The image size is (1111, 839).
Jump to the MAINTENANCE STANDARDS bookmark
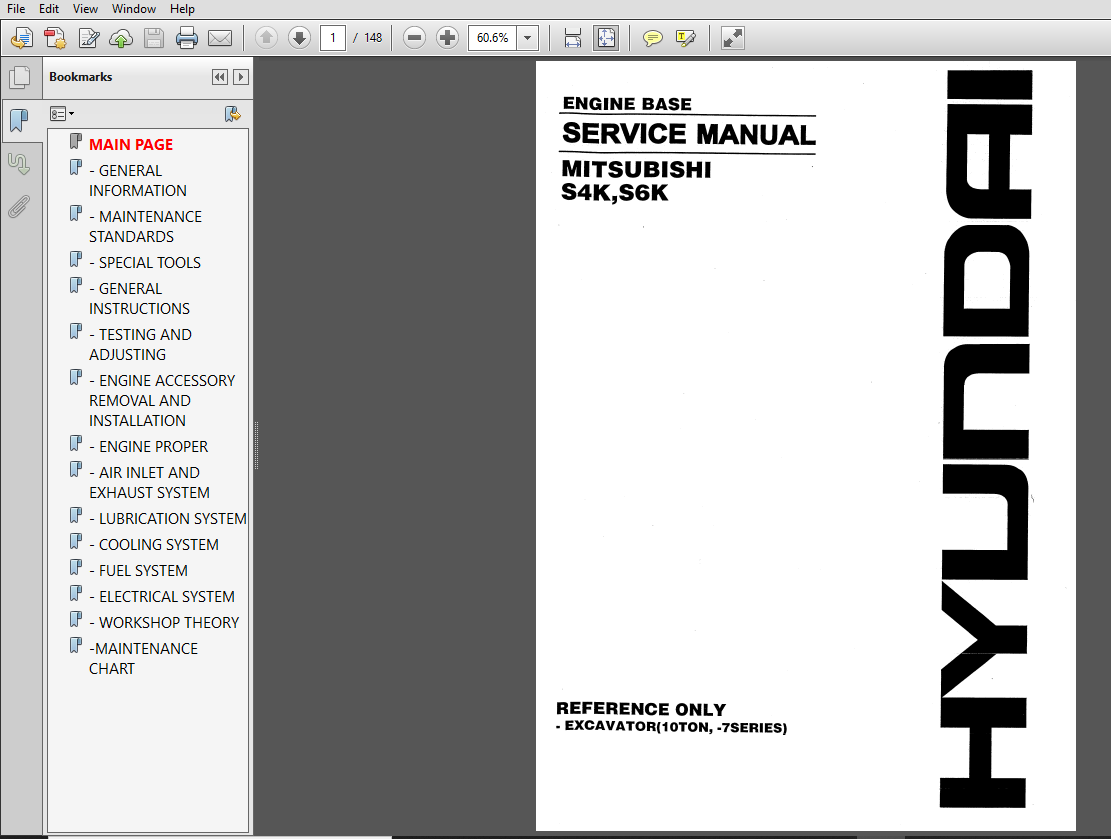coord(145,227)
